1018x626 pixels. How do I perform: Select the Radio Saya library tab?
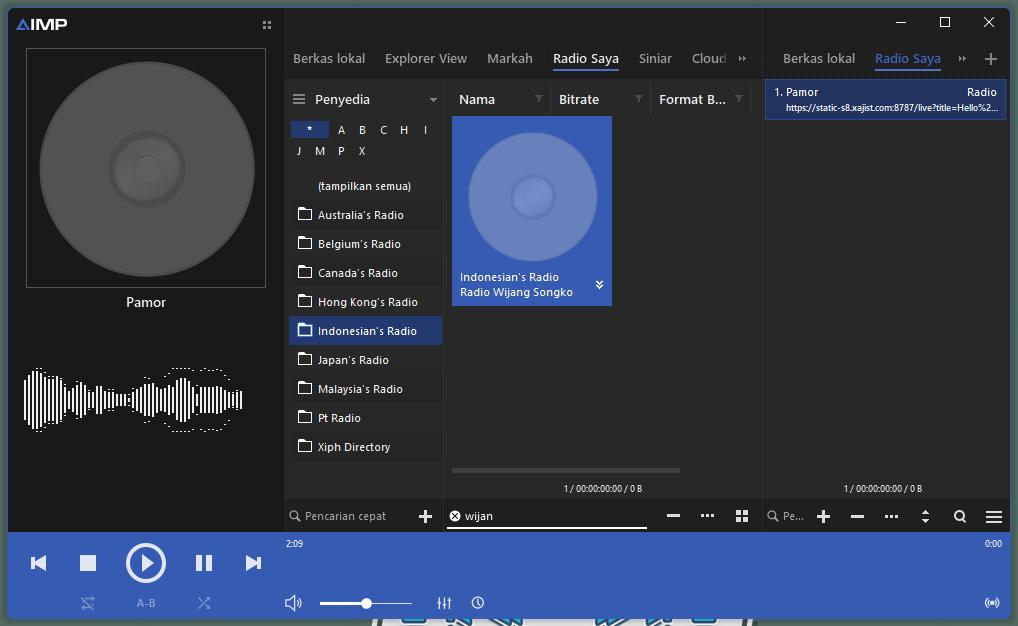[x=586, y=58]
